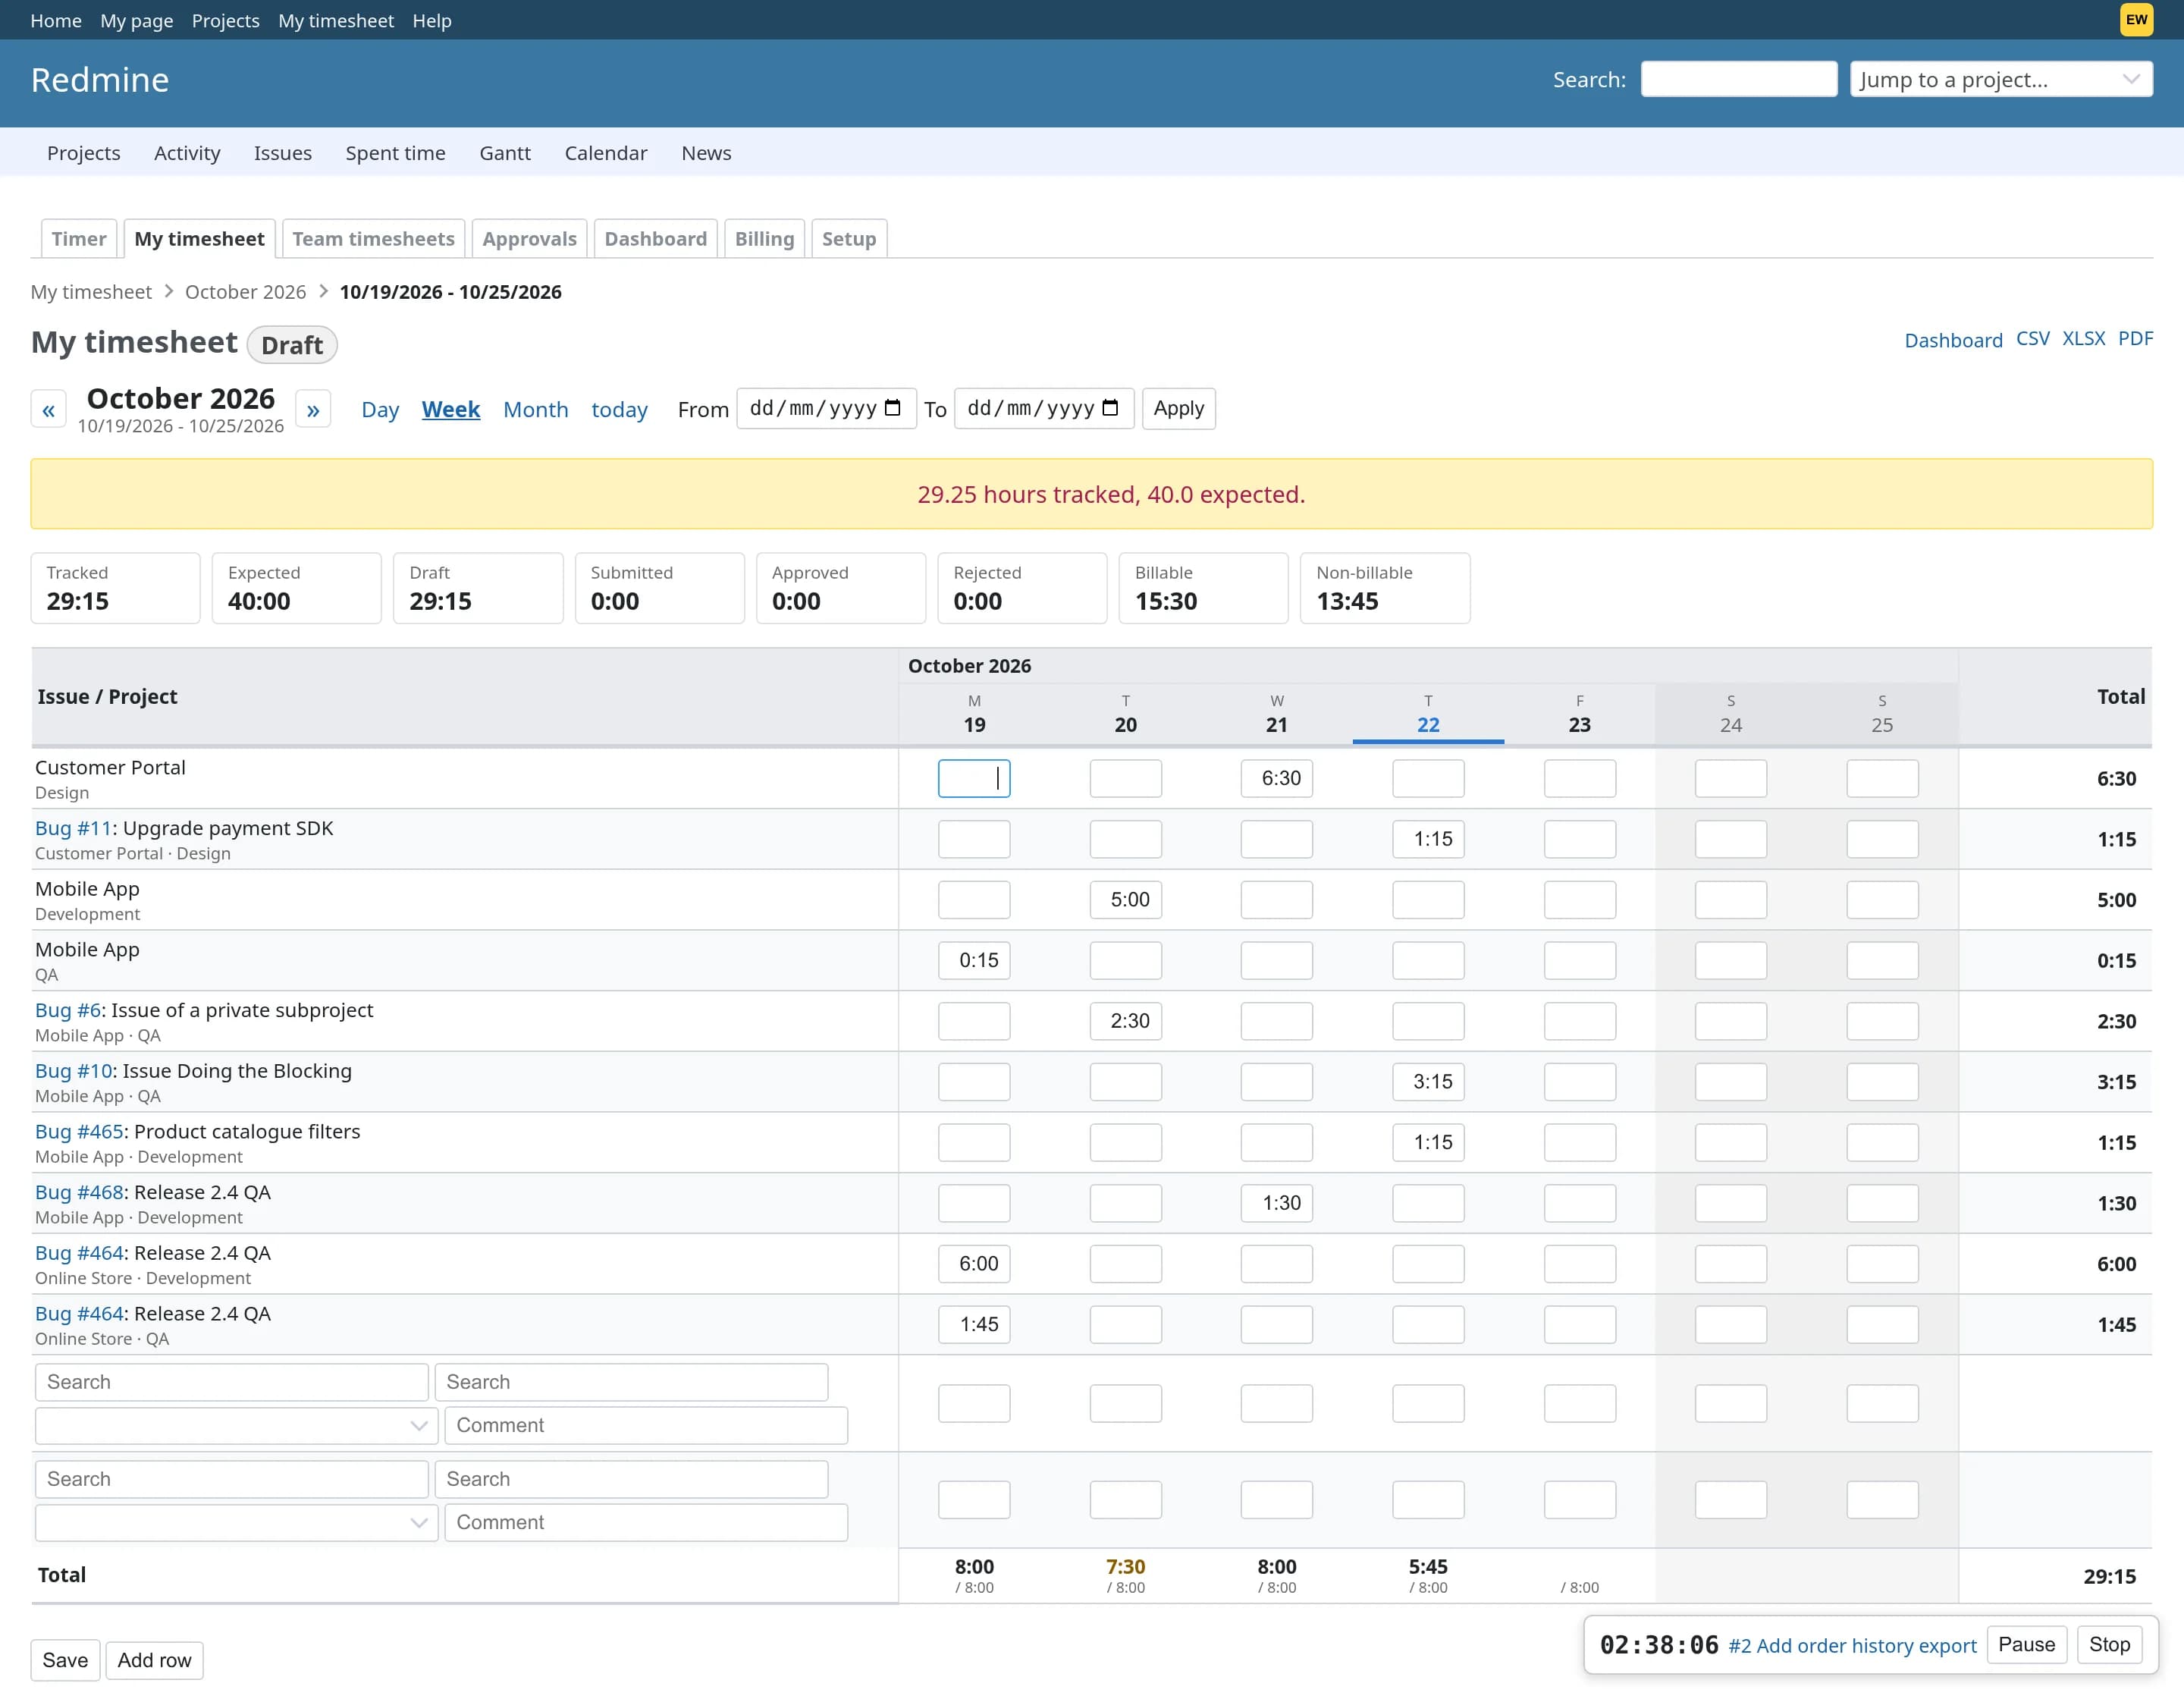Select the My timesheet tab

click(199, 238)
